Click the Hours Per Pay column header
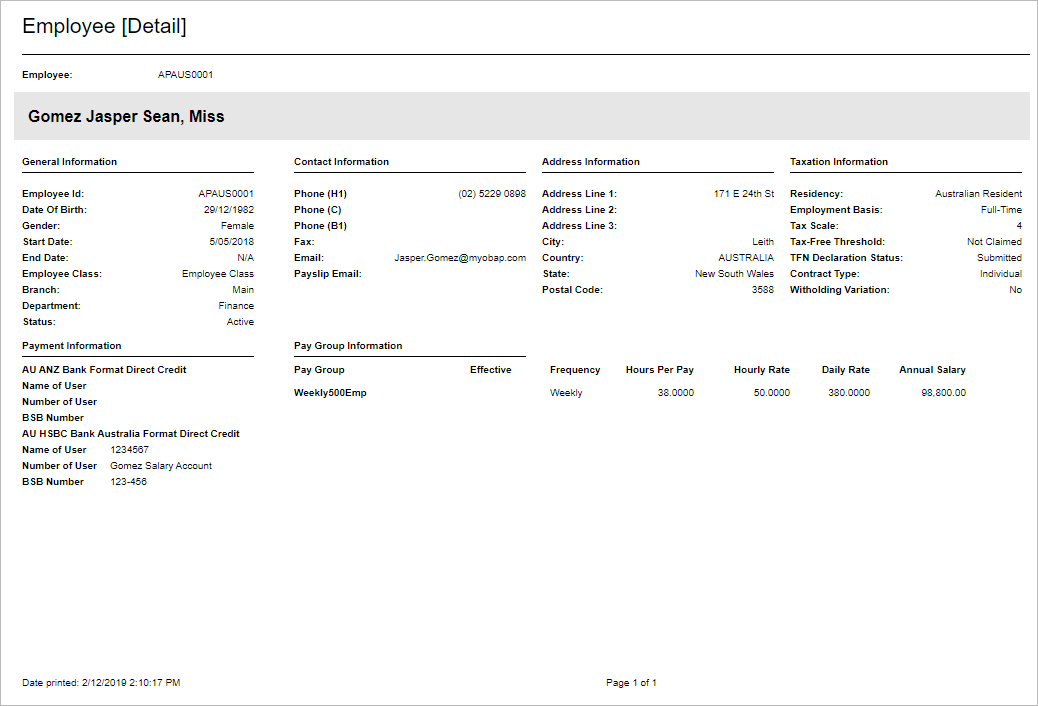 click(x=660, y=370)
